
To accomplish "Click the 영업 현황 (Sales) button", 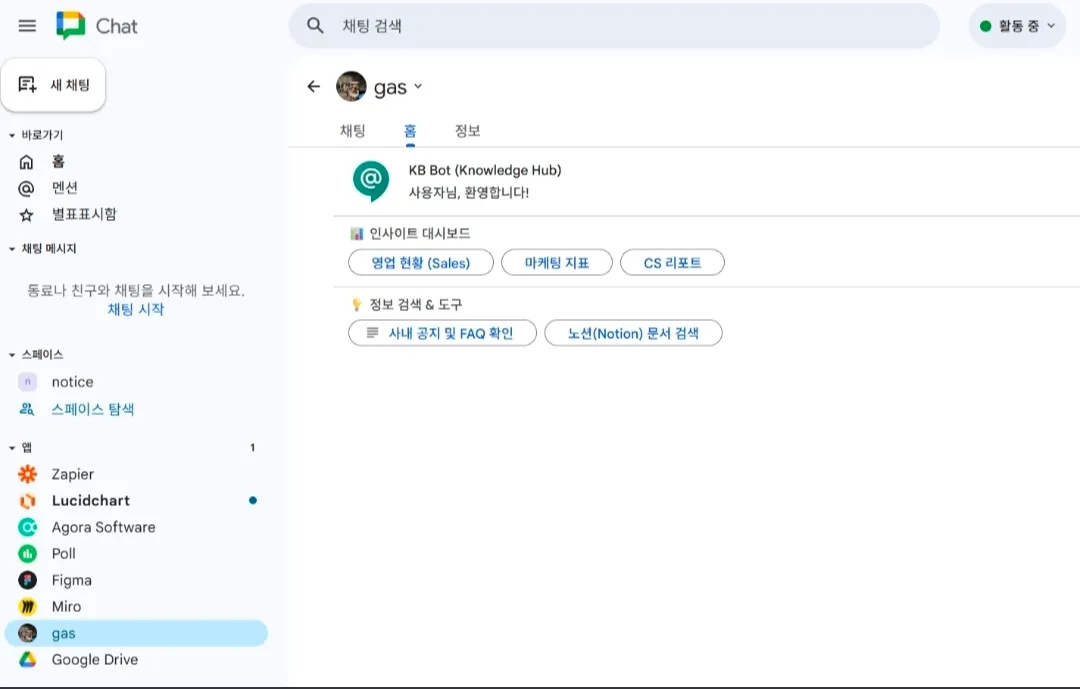I will 421,263.
